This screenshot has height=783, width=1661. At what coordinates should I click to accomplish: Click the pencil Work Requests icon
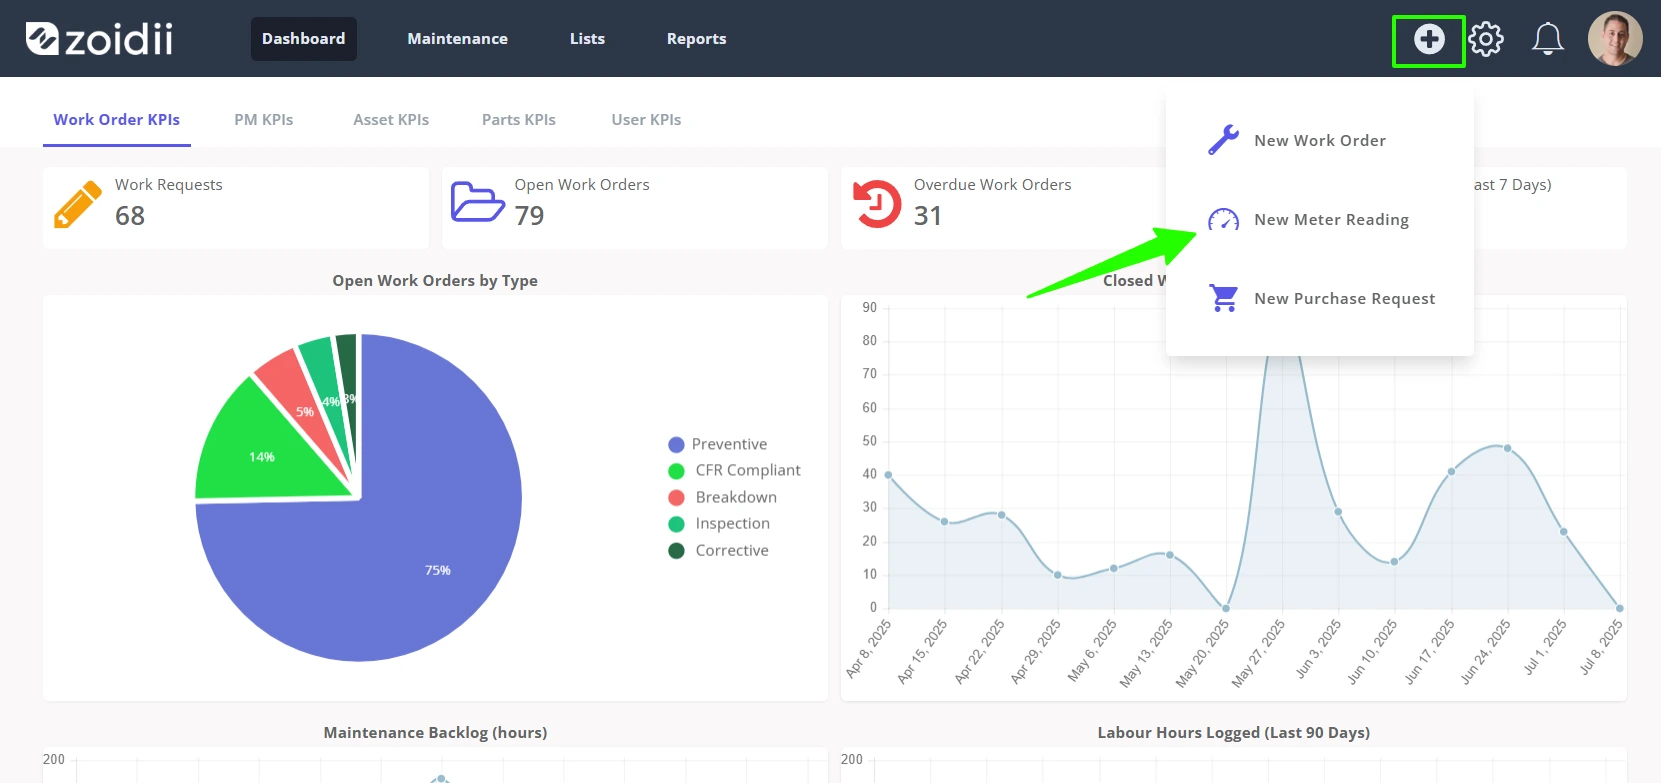click(x=78, y=204)
